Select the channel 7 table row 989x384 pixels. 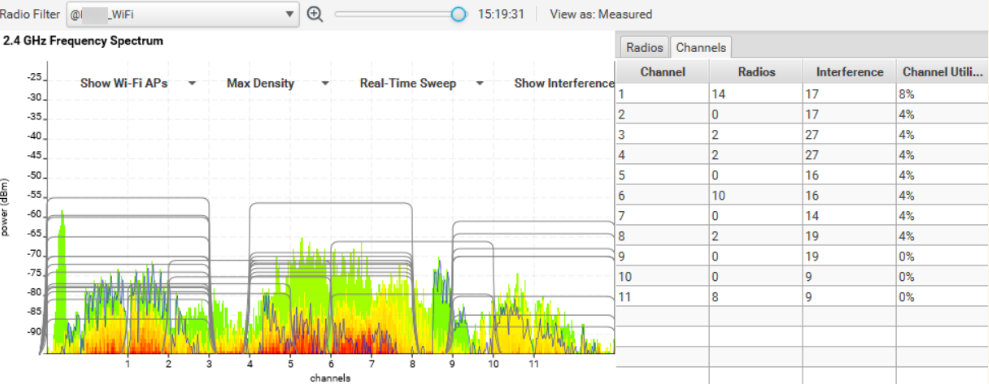802,216
